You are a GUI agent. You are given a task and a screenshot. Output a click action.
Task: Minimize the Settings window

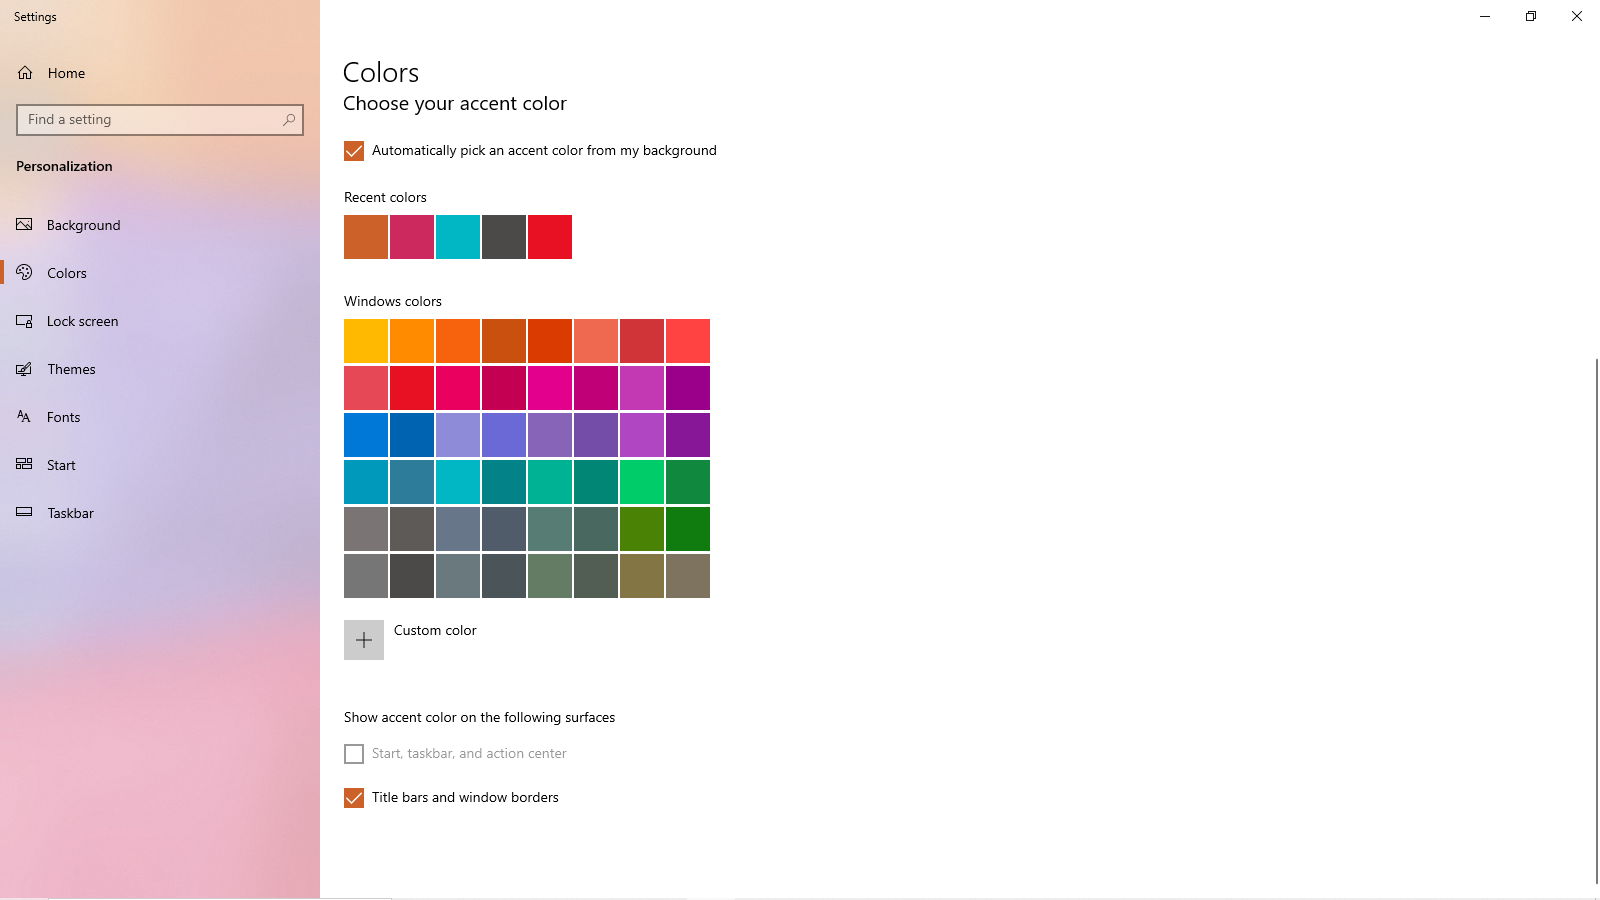(x=1485, y=16)
